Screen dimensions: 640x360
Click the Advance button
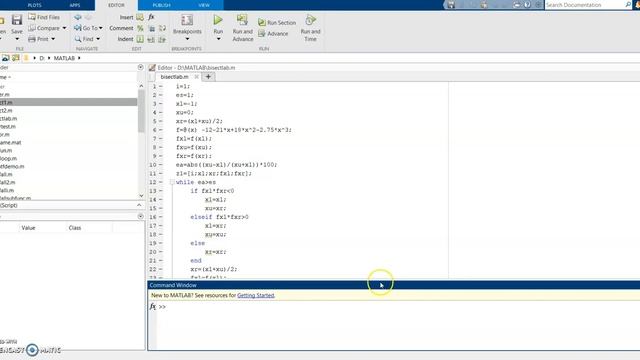tap(273, 34)
